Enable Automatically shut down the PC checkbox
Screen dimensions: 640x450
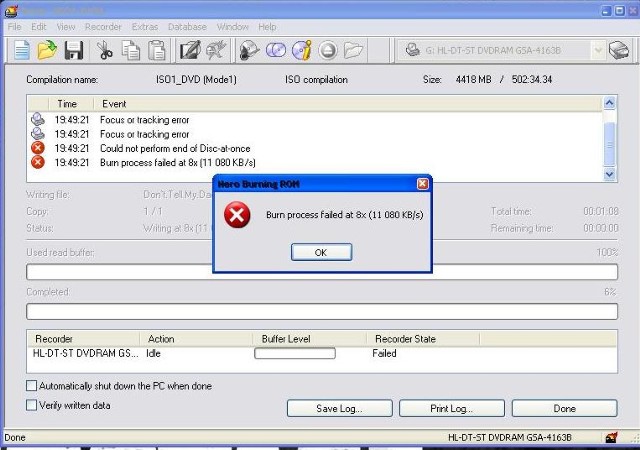point(31,386)
